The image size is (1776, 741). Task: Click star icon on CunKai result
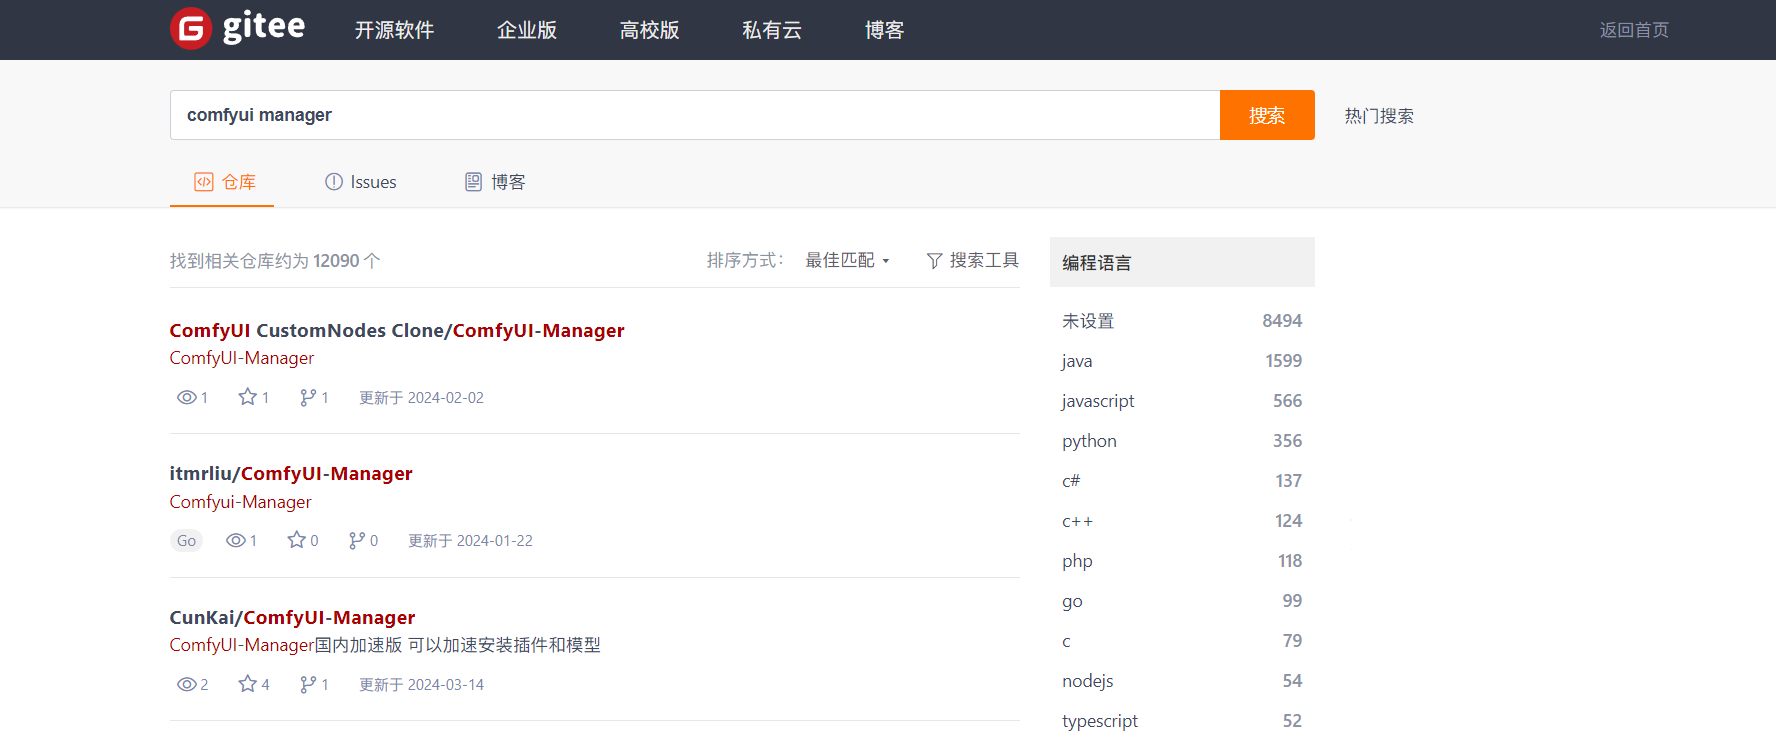(x=247, y=684)
